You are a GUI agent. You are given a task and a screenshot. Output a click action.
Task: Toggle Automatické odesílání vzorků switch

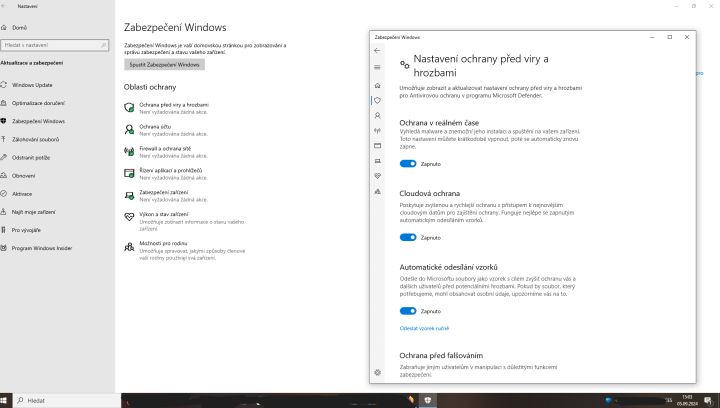tap(408, 311)
